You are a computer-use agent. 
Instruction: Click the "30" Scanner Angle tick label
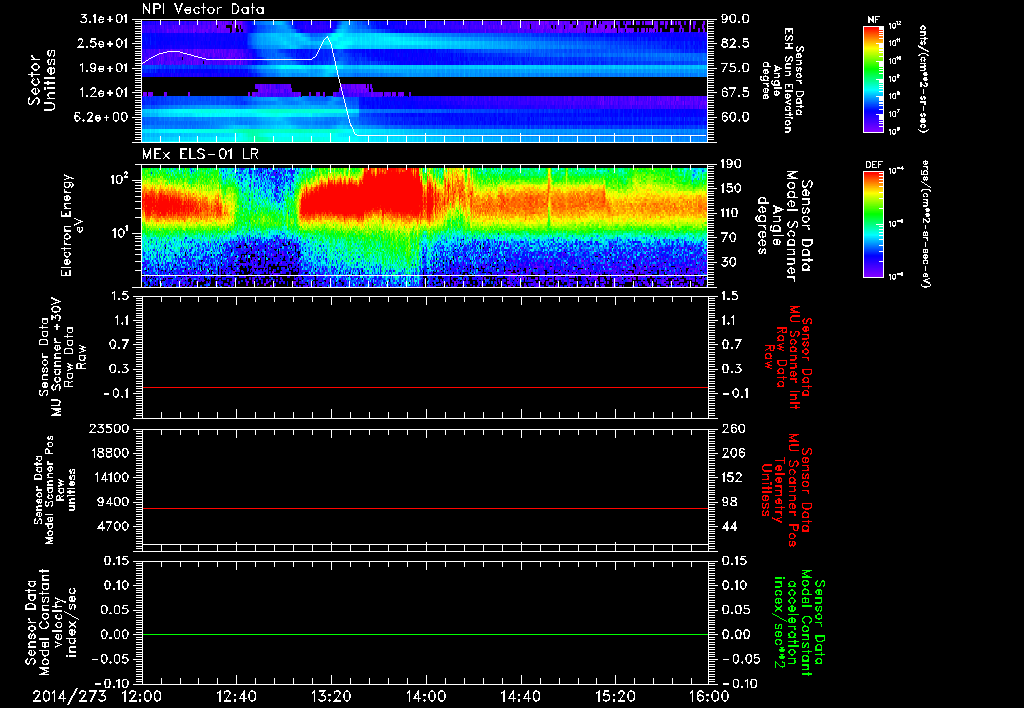point(729,263)
